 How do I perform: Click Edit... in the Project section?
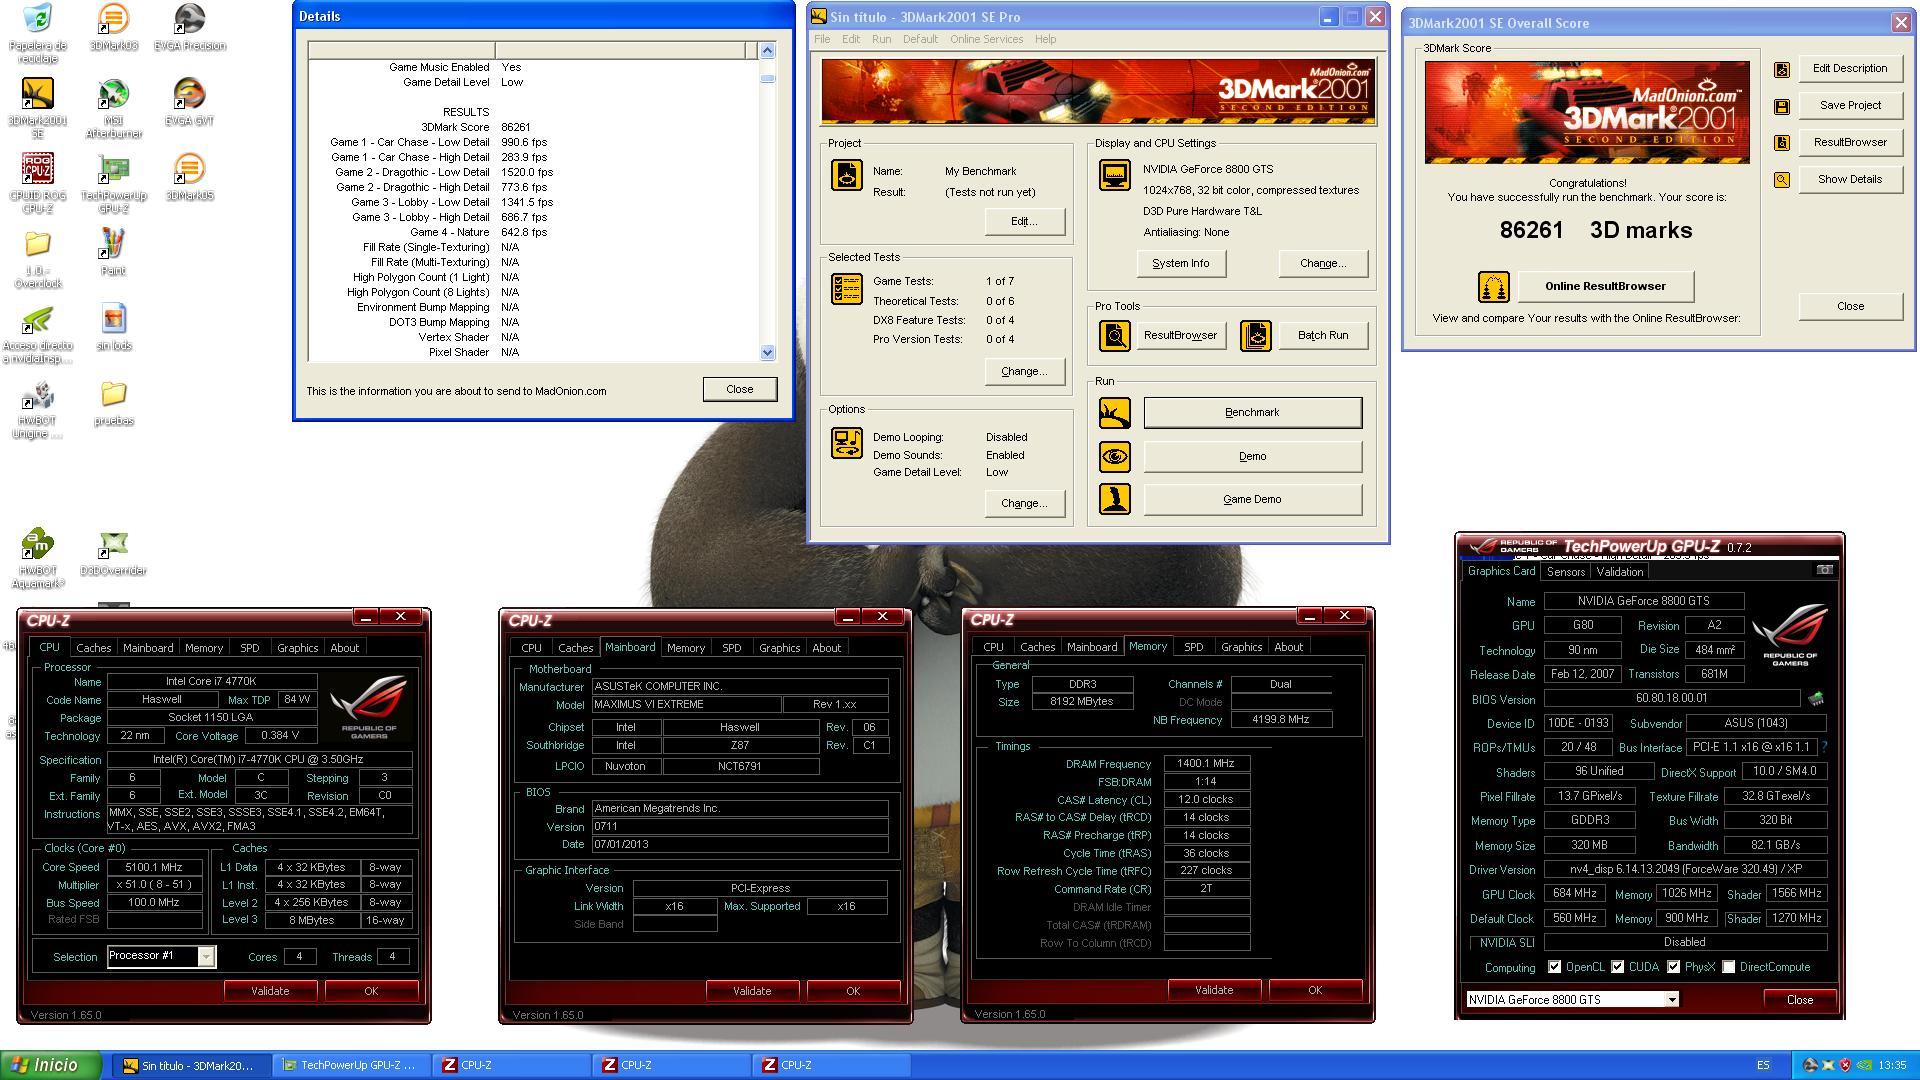tap(1024, 222)
